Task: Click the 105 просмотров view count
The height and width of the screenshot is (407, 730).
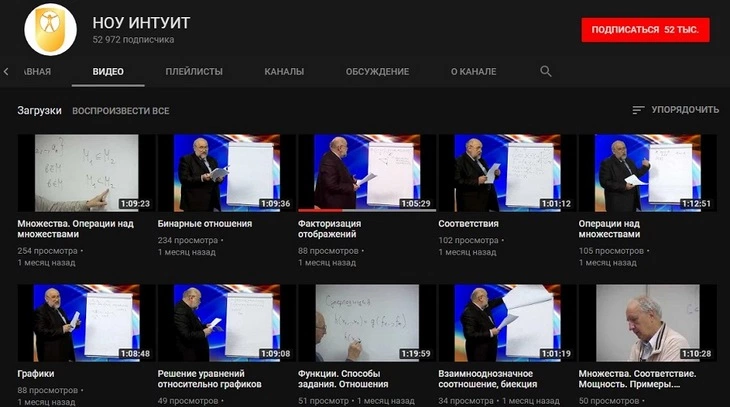Action: tap(611, 251)
